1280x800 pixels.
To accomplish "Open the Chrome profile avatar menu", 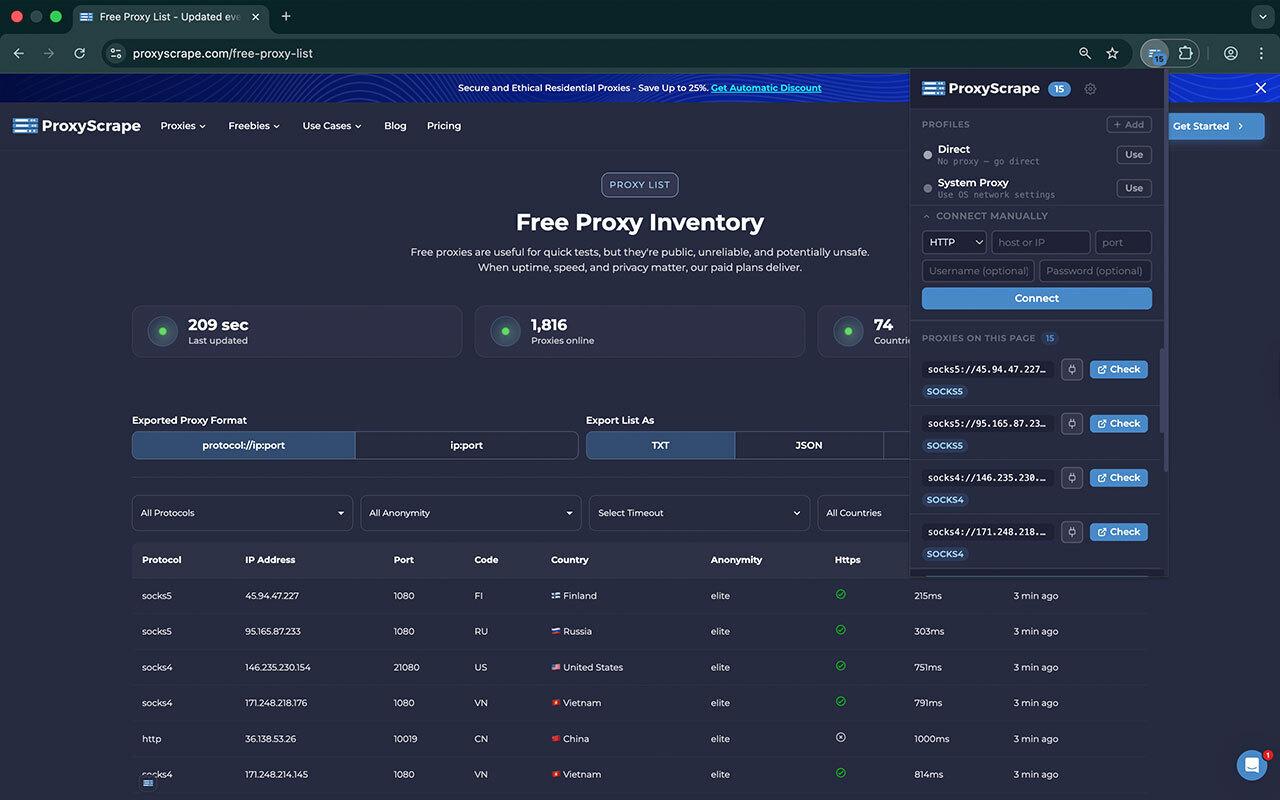I will coord(1231,53).
